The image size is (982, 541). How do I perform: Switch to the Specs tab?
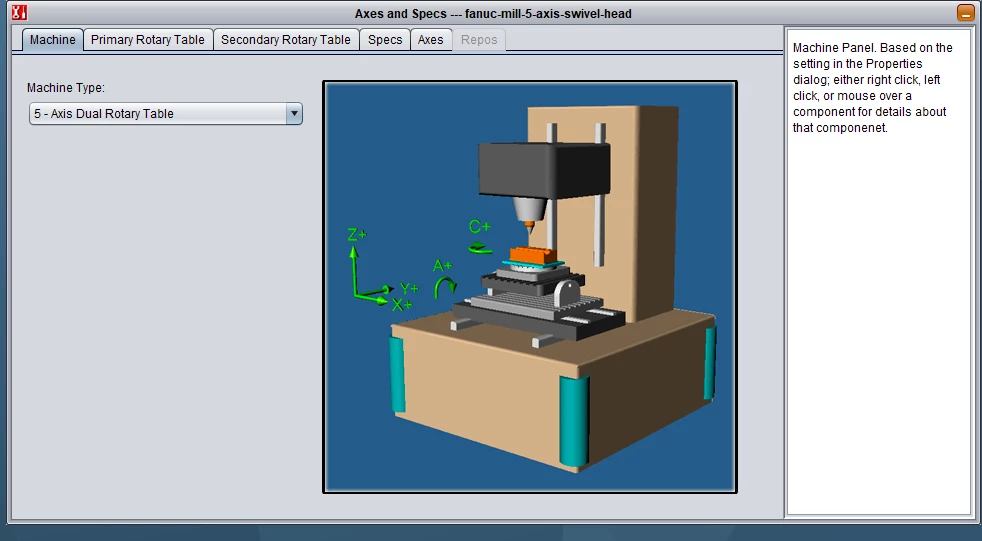tap(385, 39)
